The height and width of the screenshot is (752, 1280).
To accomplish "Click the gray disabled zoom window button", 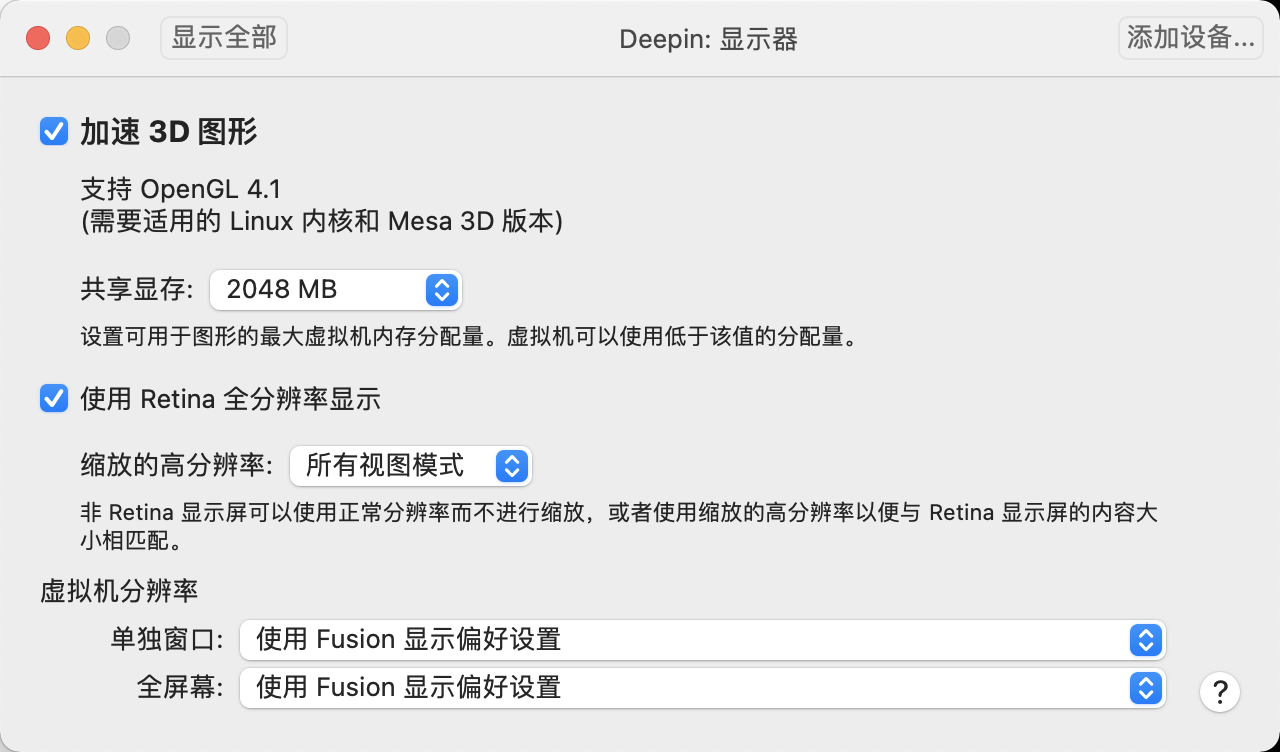I will point(118,39).
